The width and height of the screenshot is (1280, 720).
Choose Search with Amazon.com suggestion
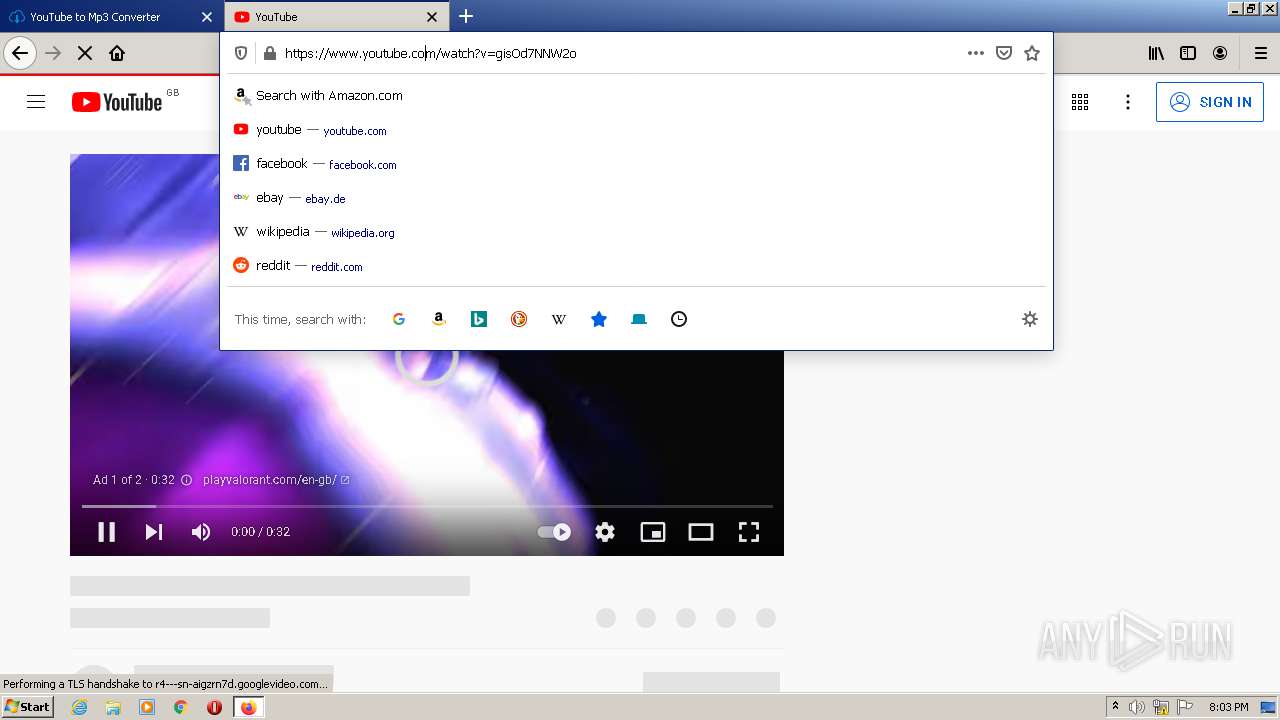pos(637,96)
